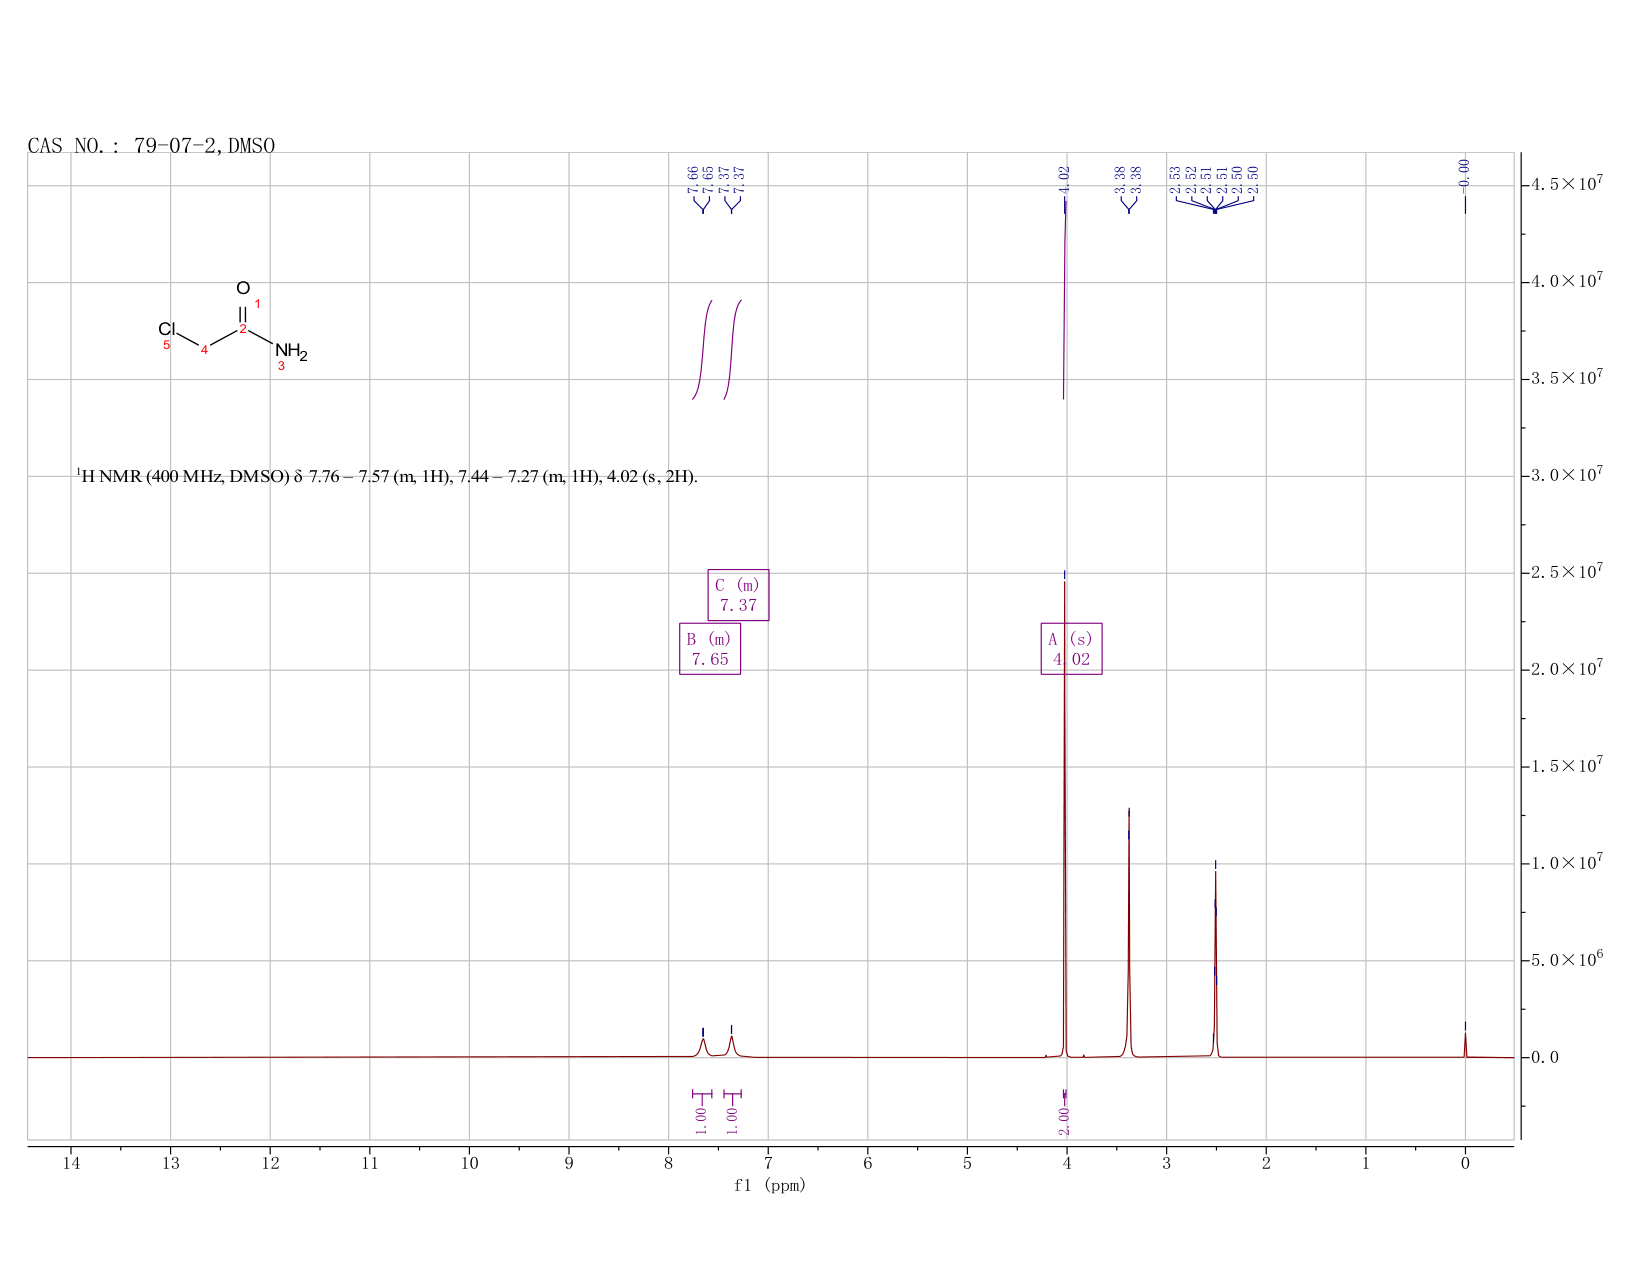Select the Cl atom in the structure

[167, 329]
